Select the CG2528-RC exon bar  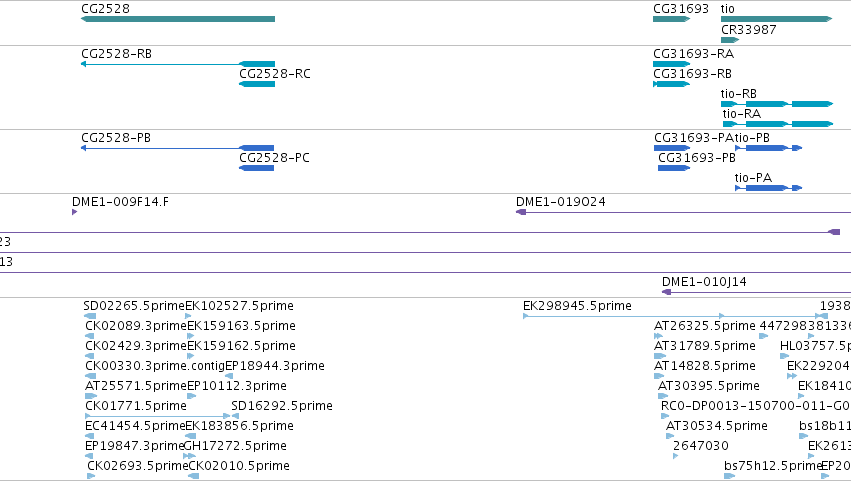[x=257, y=84]
